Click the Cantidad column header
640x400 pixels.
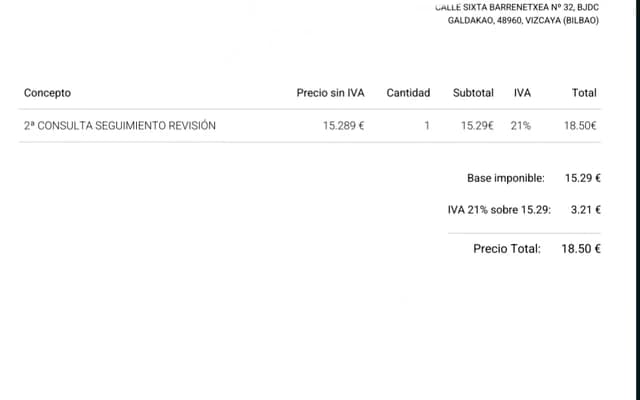pos(408,93)
